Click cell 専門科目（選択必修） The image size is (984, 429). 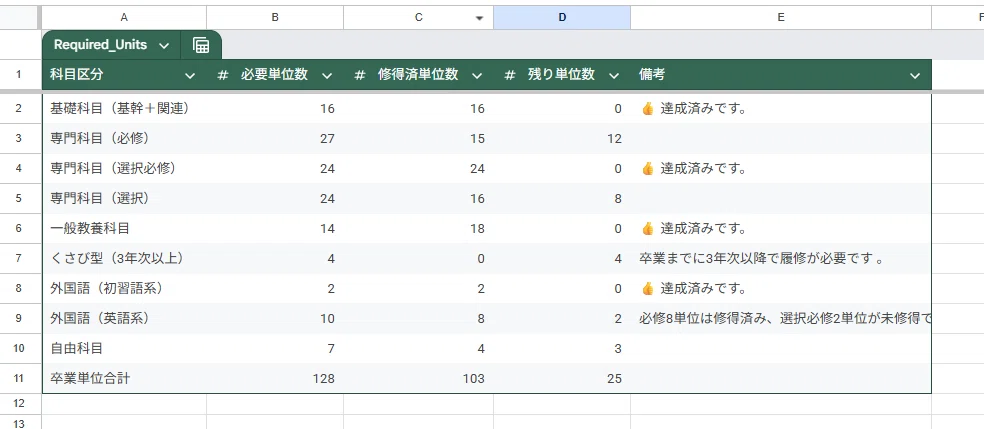[x=124, y=169]
